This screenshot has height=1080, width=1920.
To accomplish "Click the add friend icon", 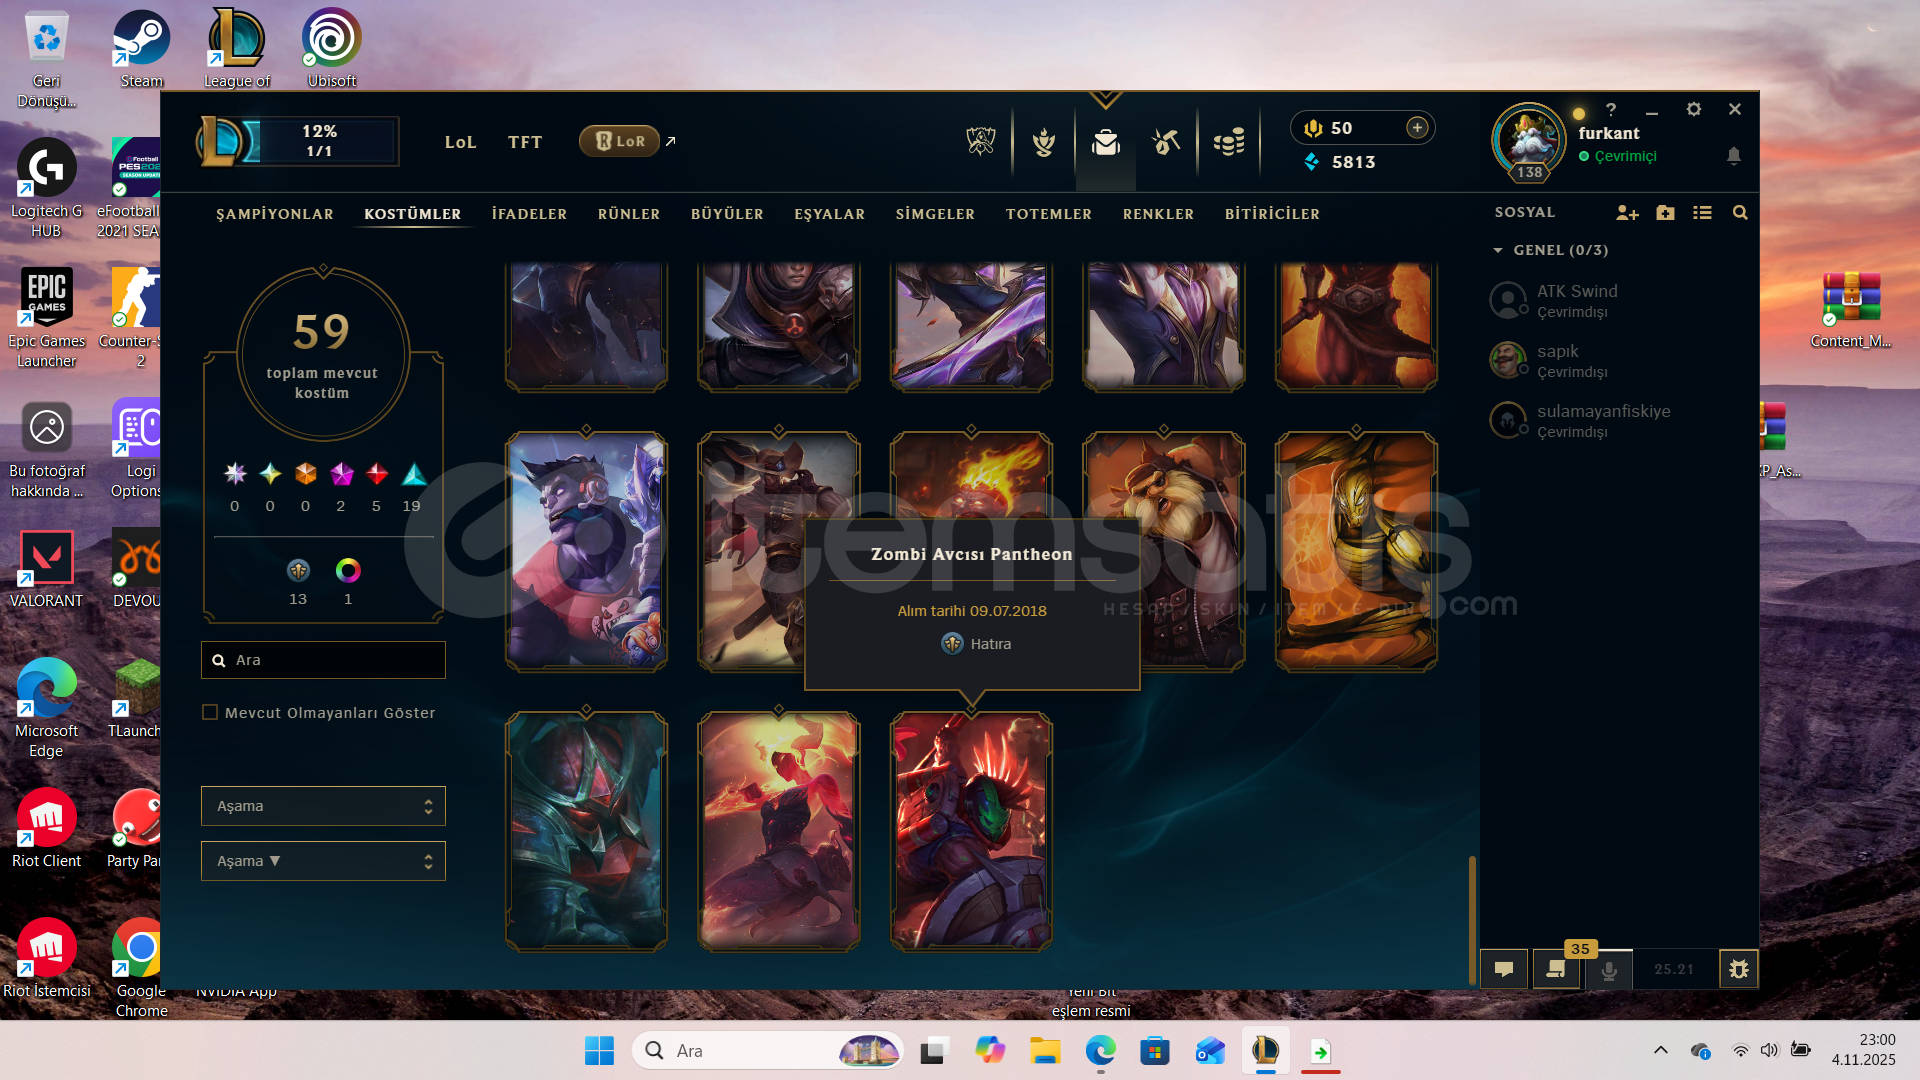I will click(x=1627, y=213).
